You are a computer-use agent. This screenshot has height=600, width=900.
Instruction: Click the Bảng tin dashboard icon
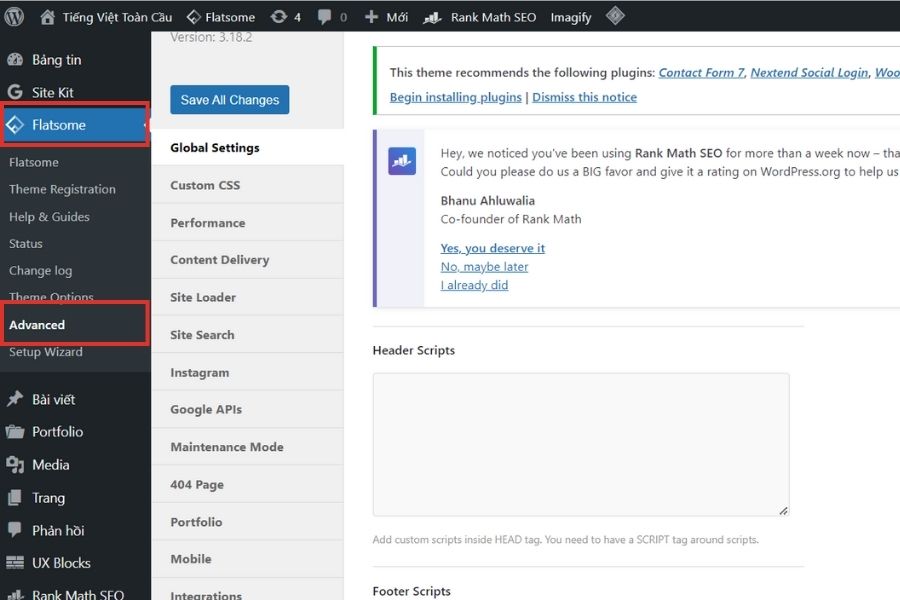click(x=15, y=60)
